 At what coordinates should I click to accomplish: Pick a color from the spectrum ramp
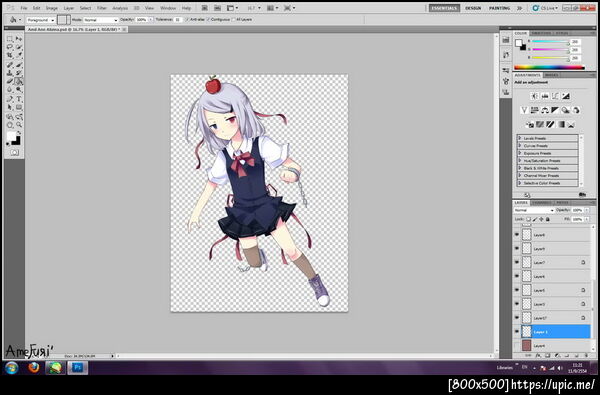coord(549,68)
